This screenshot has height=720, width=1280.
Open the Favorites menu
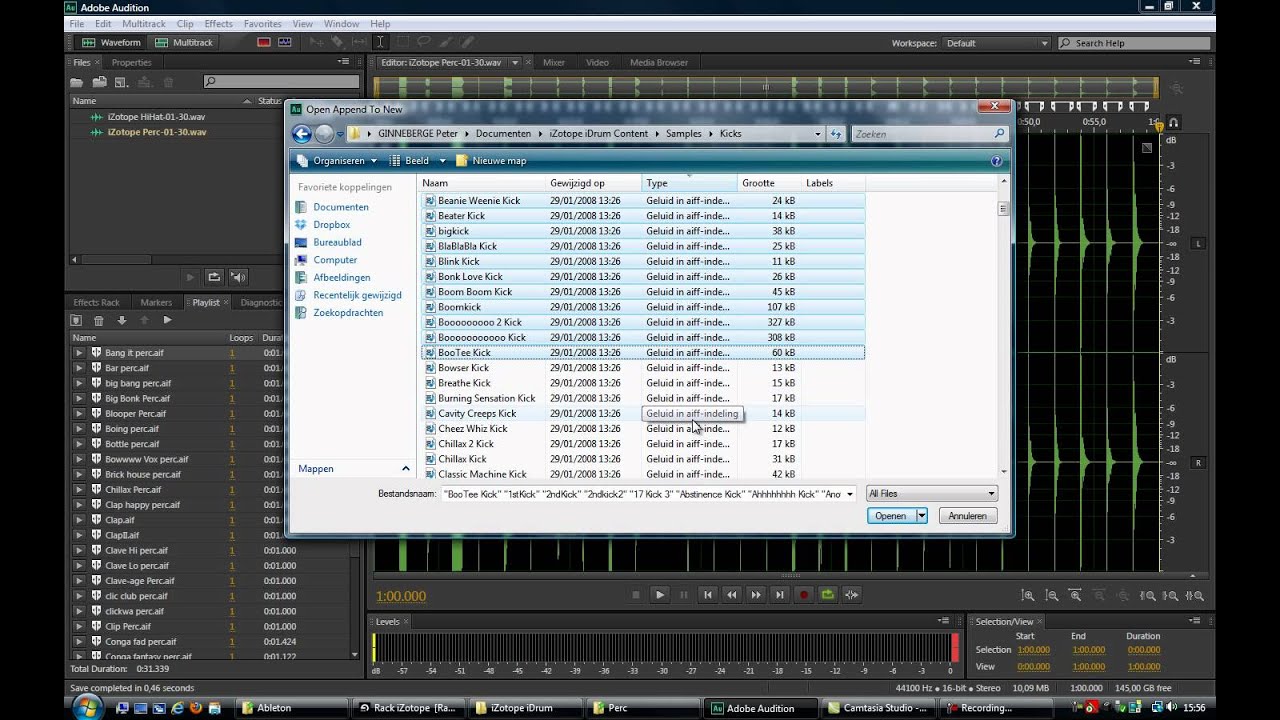tap(263, 24)
